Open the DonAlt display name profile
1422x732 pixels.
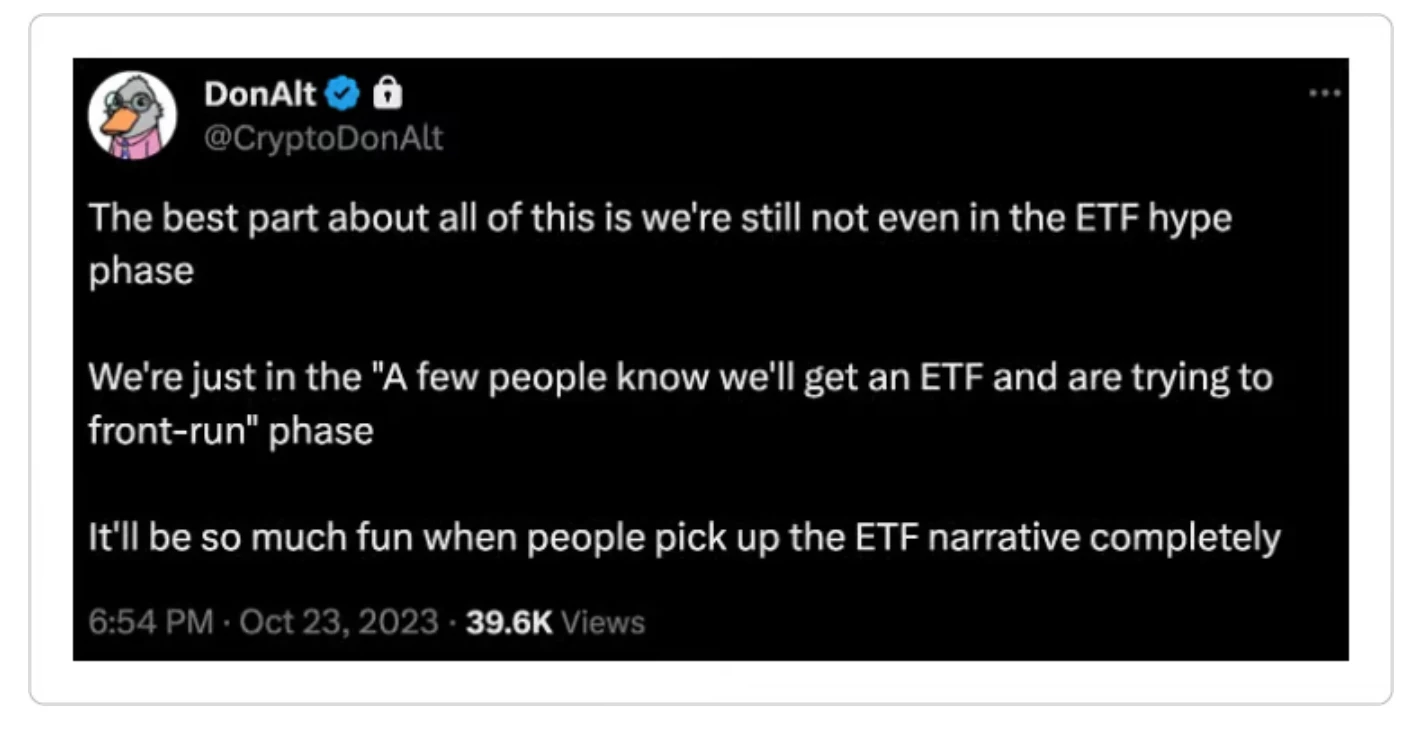point(260,95)
